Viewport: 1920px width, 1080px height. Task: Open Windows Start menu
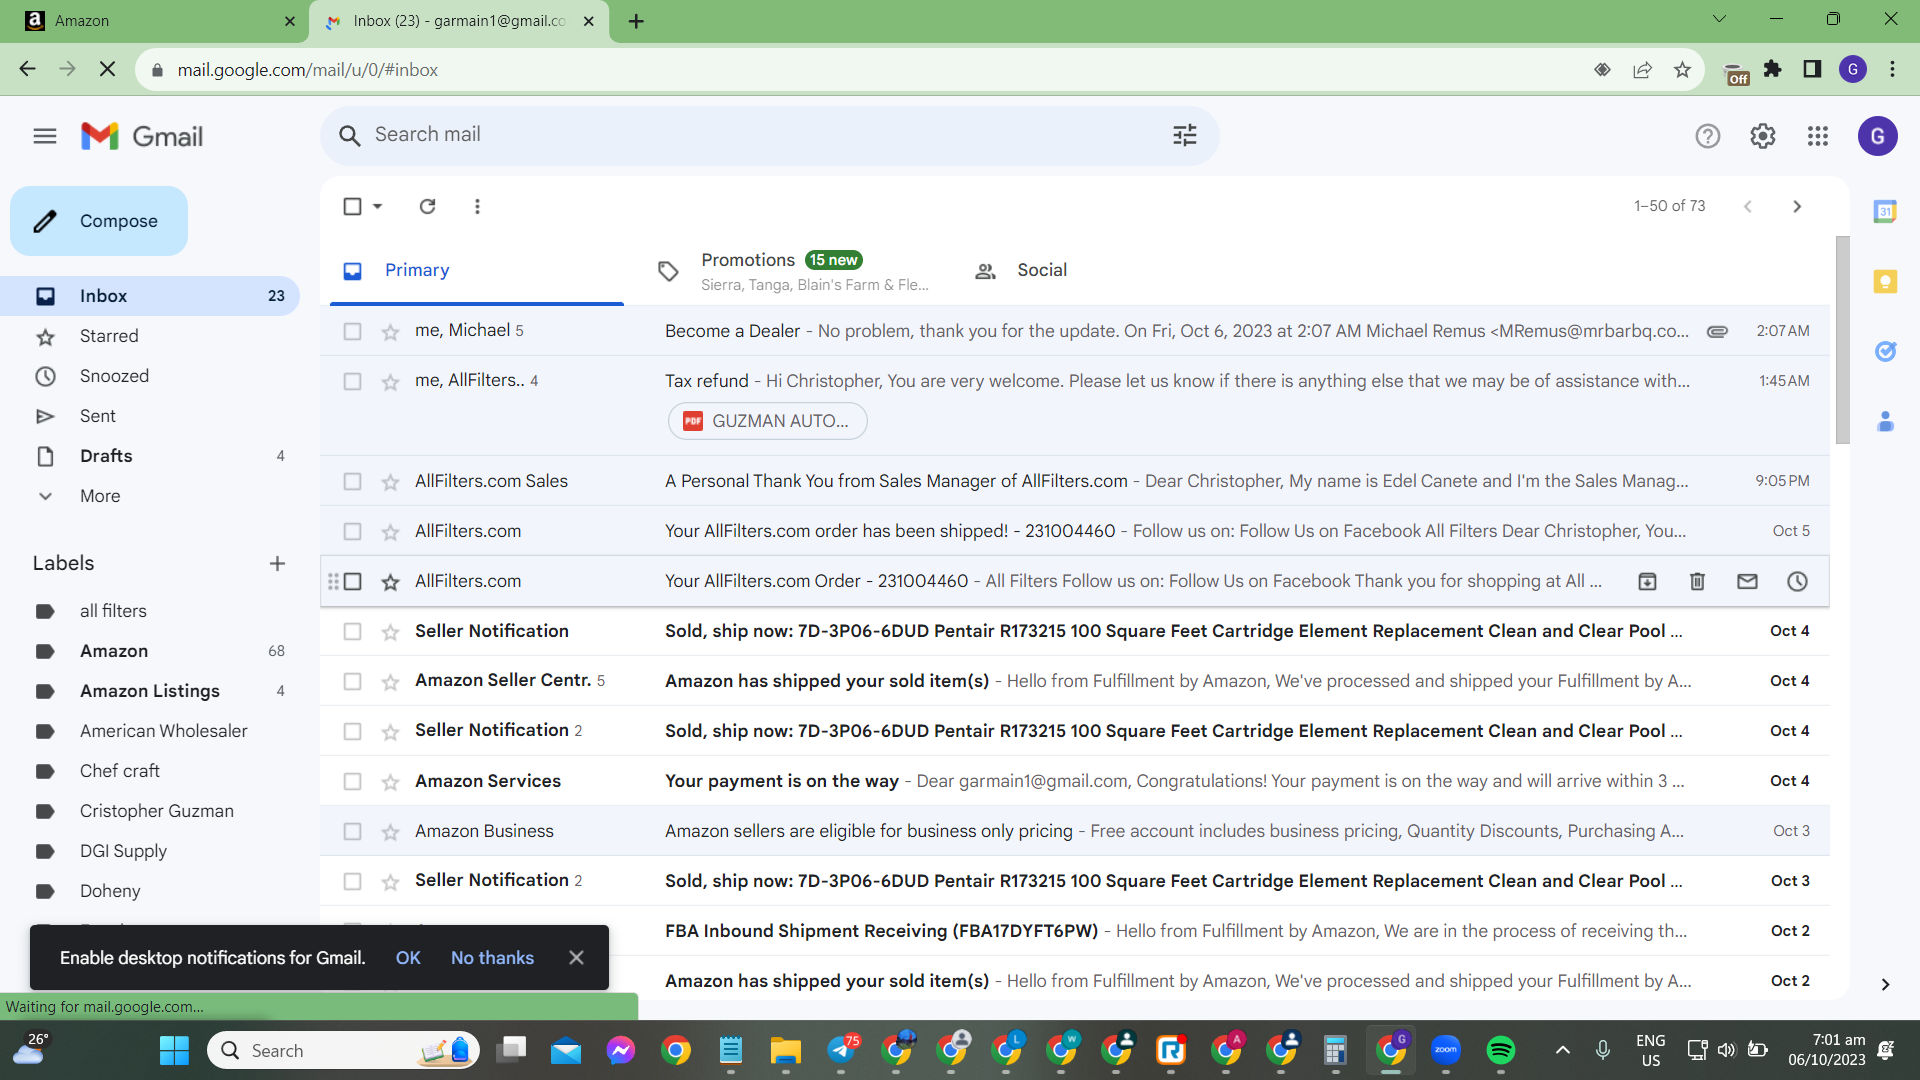(x=174, y=1050)
